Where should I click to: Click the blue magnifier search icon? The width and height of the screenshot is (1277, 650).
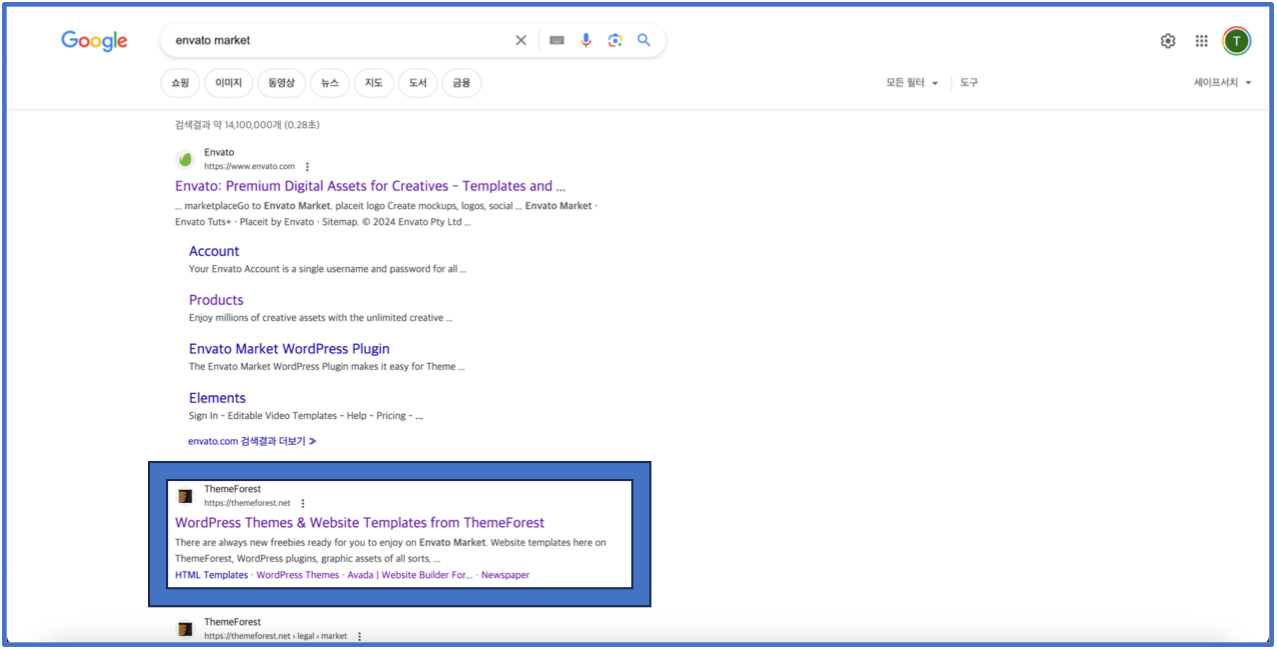[644, 40]
